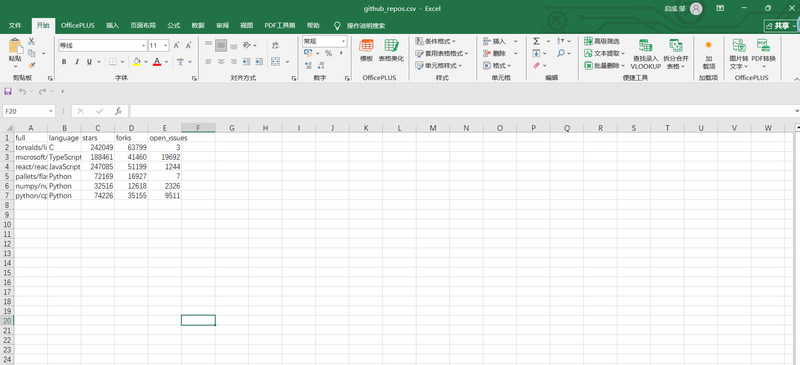Screen dimensions: 800x365
Task: Click the 高级筛选 advanced filter button
Action: [602, 41]
